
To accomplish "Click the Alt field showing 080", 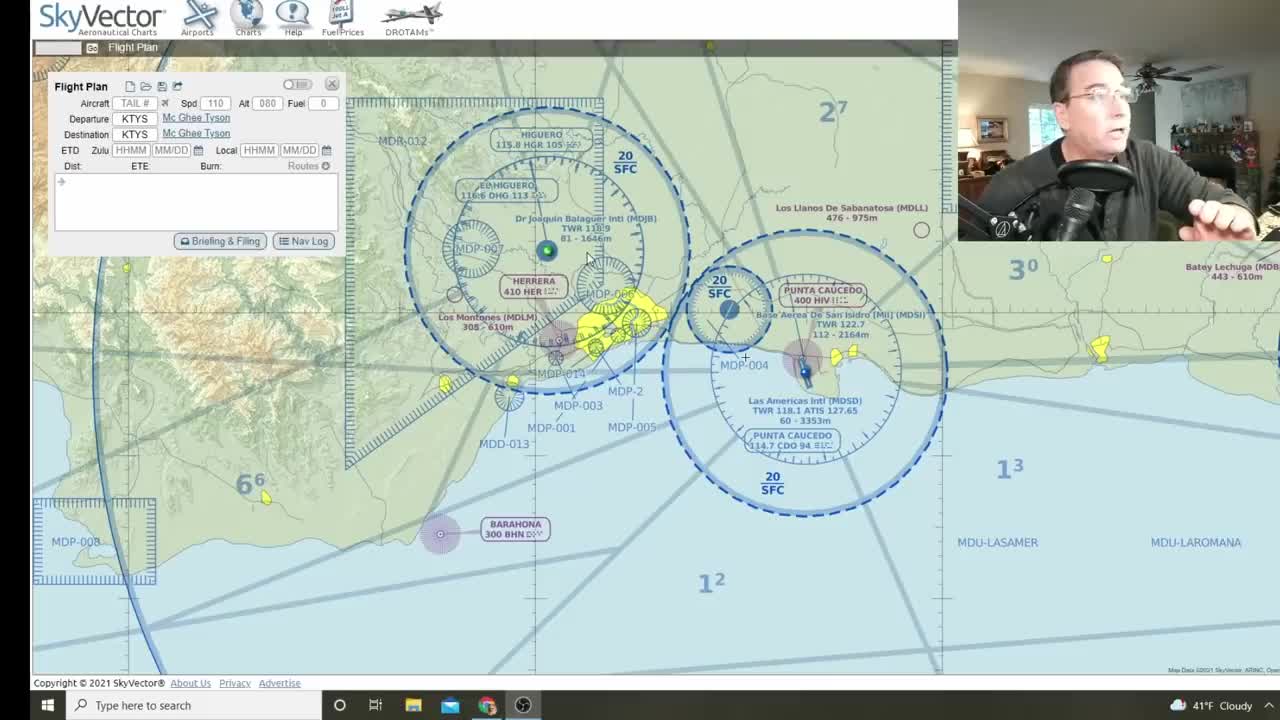I will [267, 103].
